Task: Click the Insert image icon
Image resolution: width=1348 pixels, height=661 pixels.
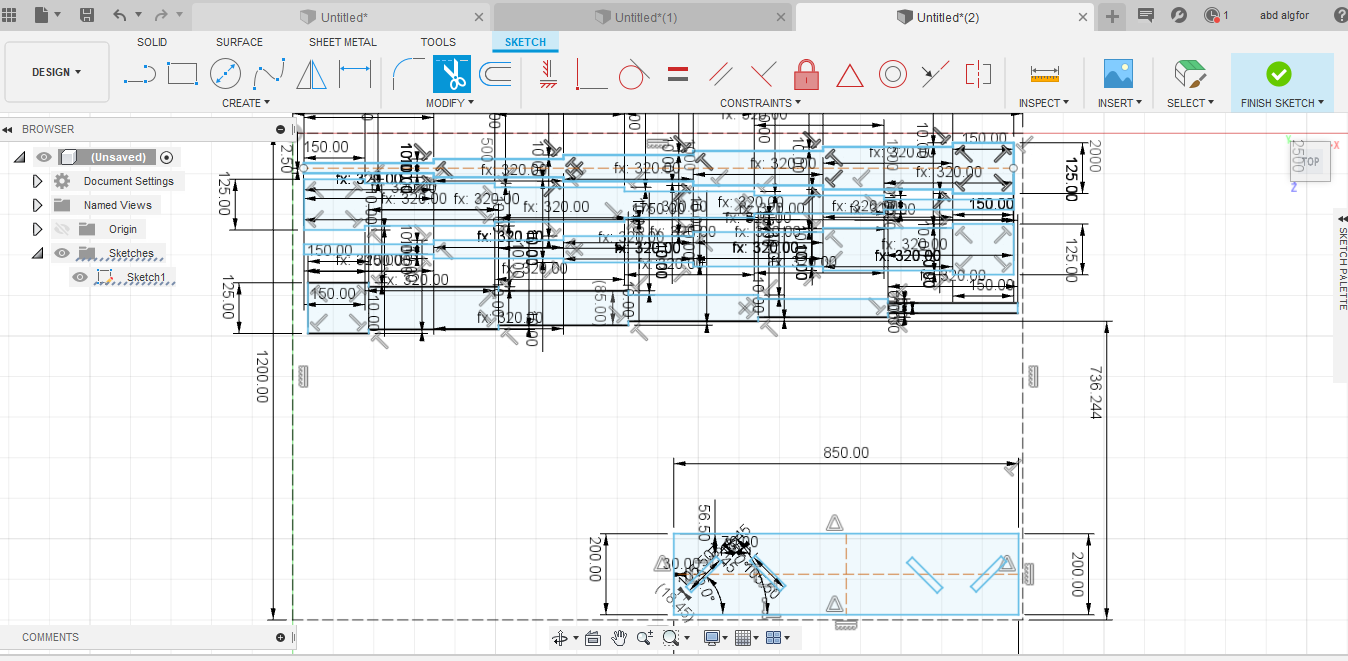Action: point(1117,74)
